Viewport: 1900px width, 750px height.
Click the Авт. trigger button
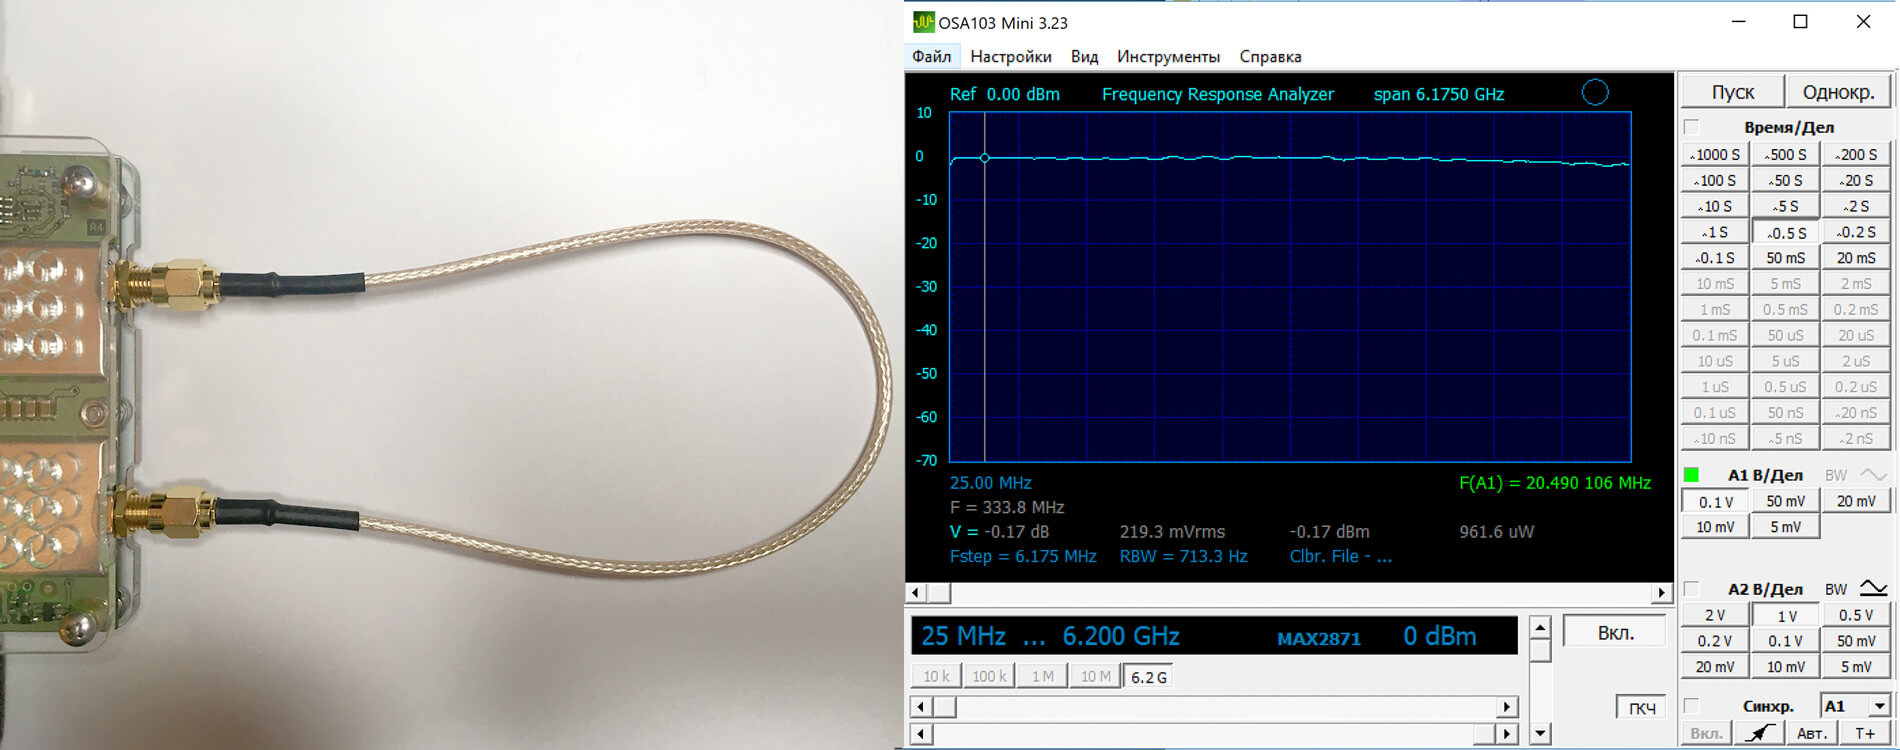click(1811, 733)
